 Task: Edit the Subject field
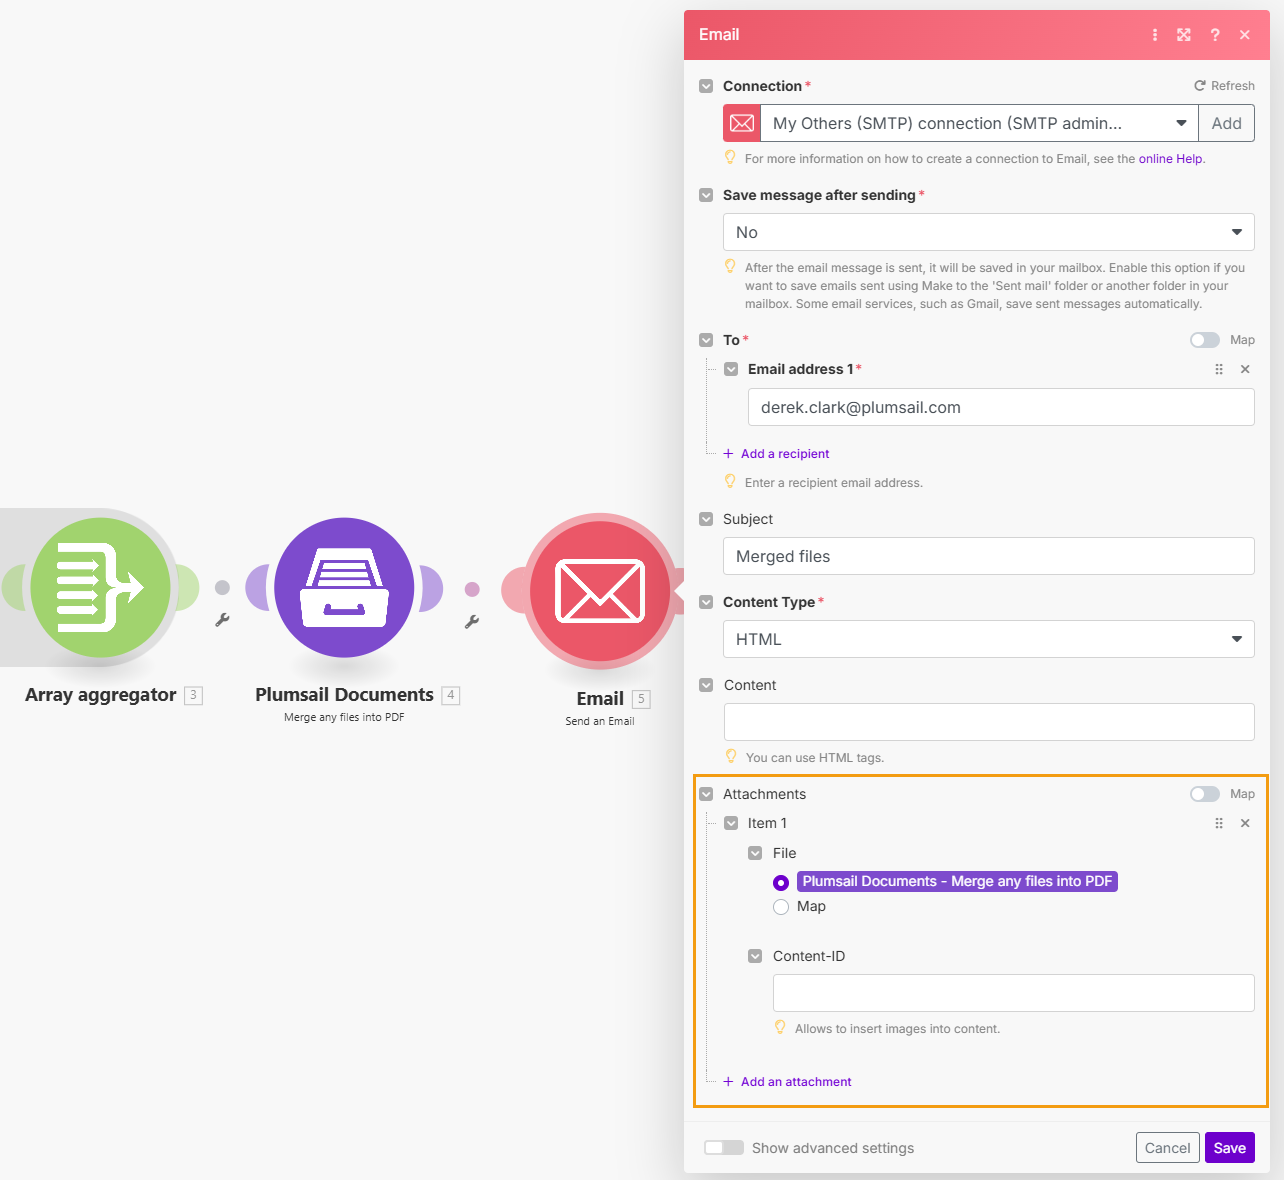[x=989, y=556]
